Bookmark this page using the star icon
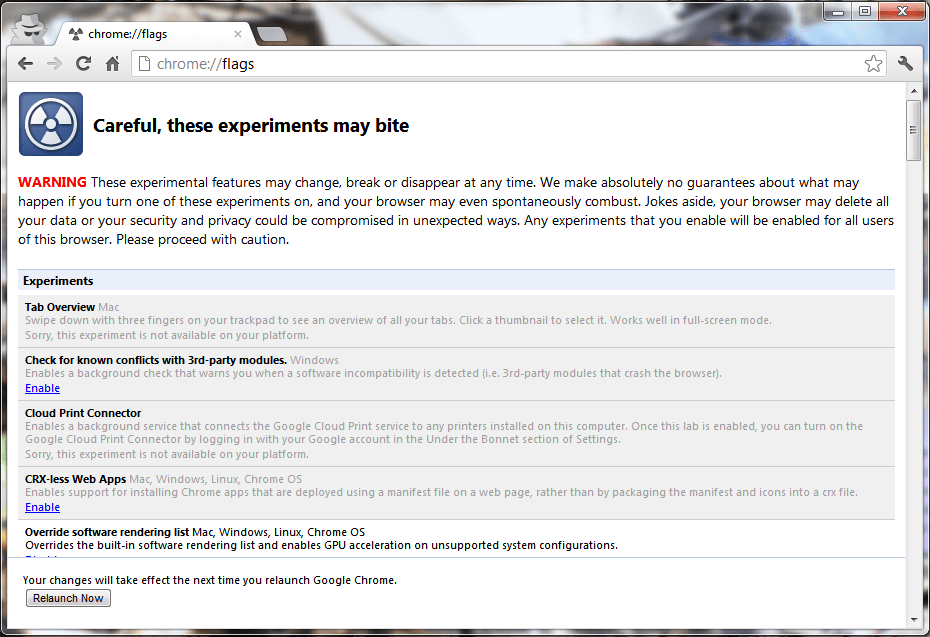 (x=873, y=62)
